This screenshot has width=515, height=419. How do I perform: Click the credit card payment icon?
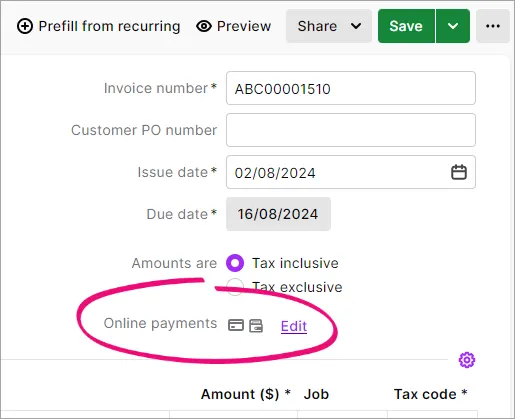pos(236,325)
